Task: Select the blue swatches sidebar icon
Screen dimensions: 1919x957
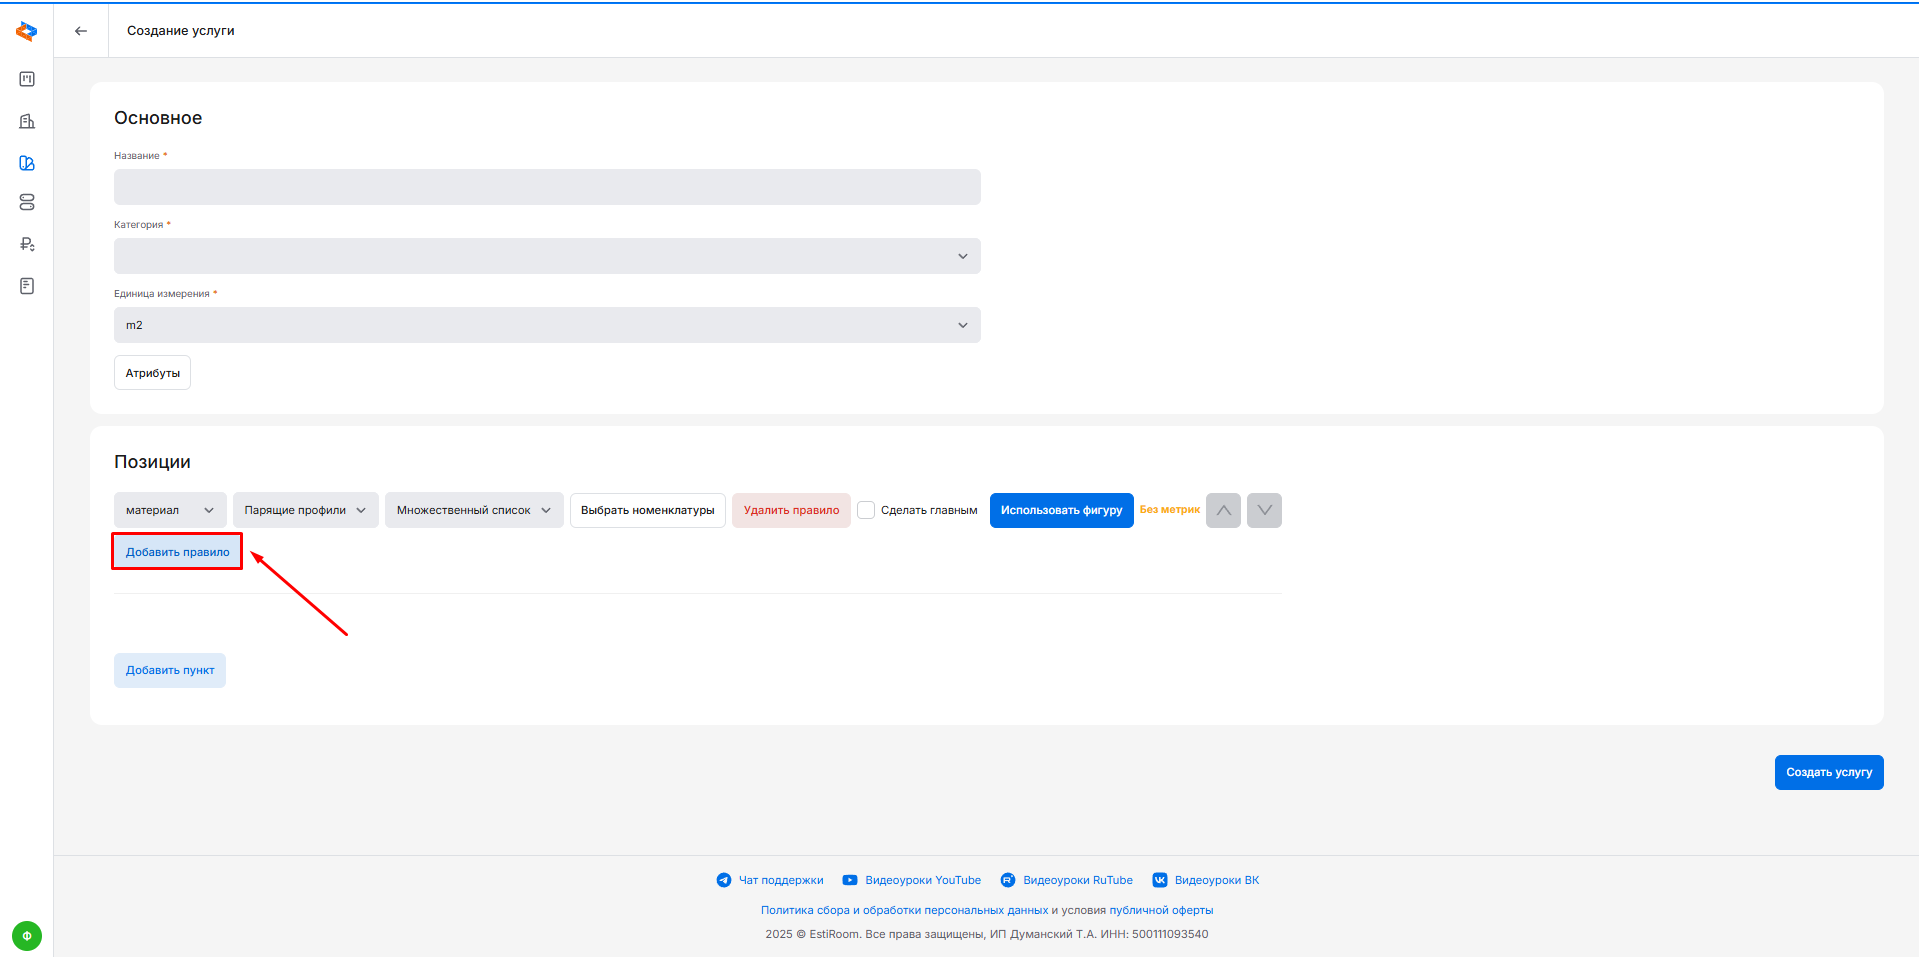Action: [x=27, y=163]
